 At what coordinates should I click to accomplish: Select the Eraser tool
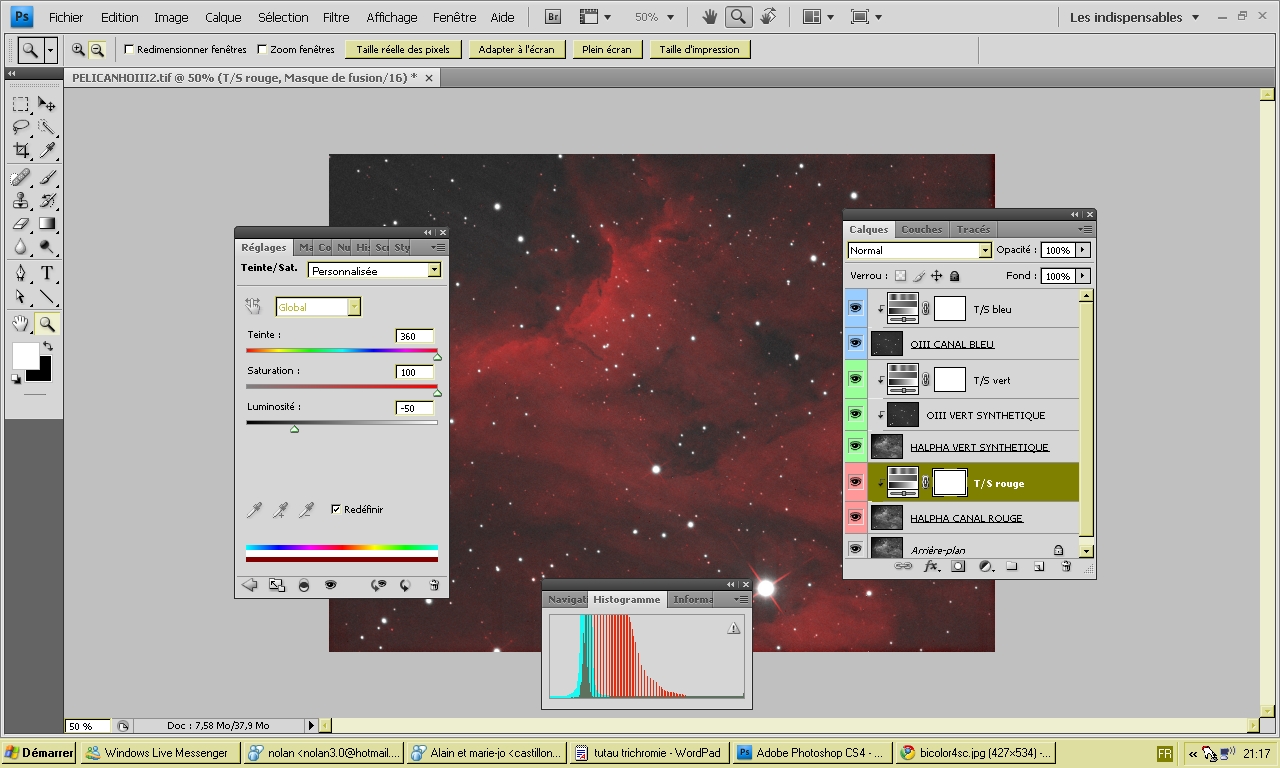[21, 224]
